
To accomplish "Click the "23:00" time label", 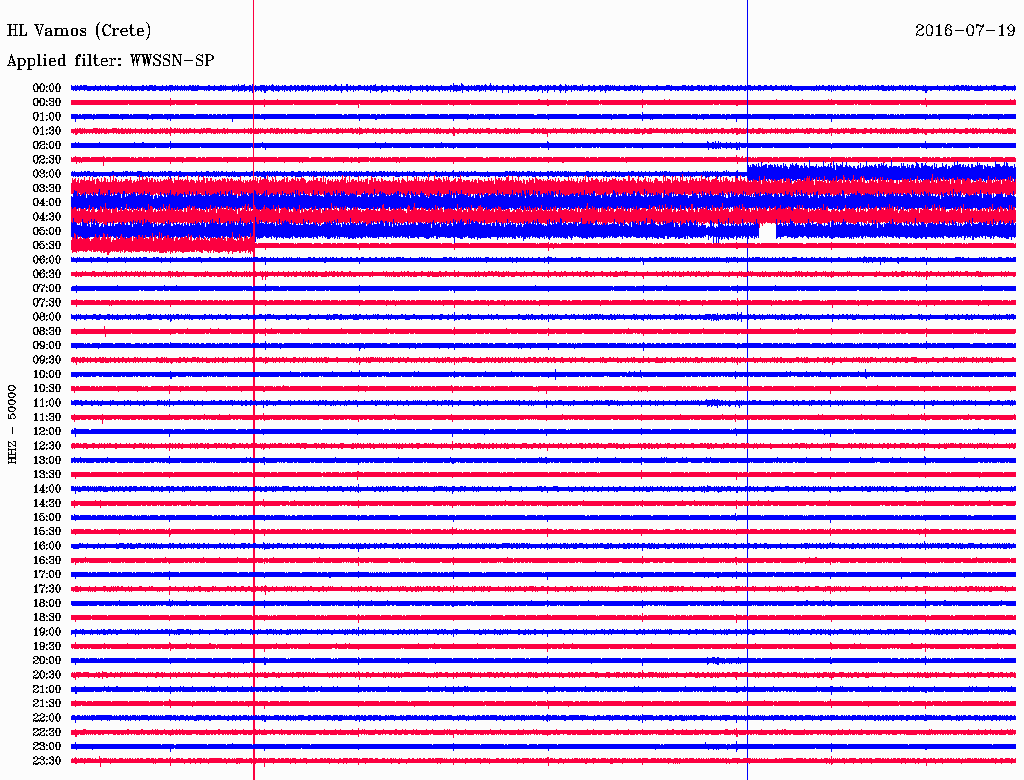I will (x=47, y=747).
